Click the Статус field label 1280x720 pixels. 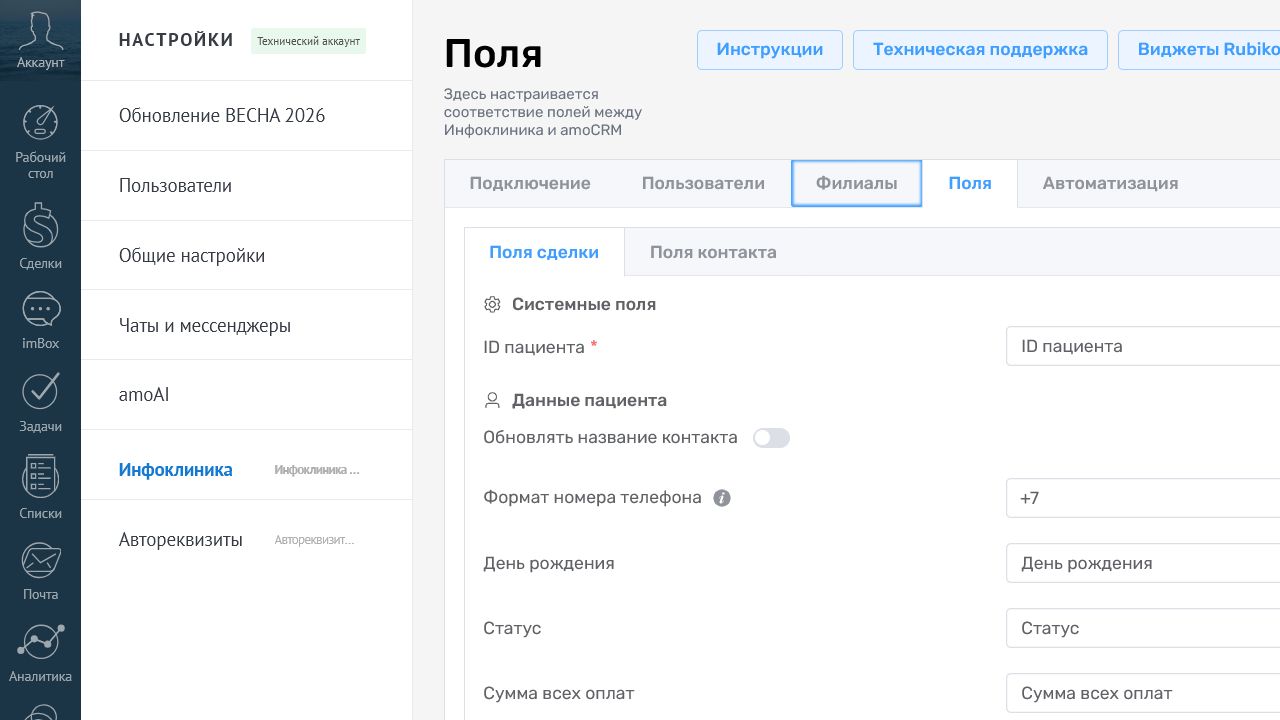tap(512, 628)
